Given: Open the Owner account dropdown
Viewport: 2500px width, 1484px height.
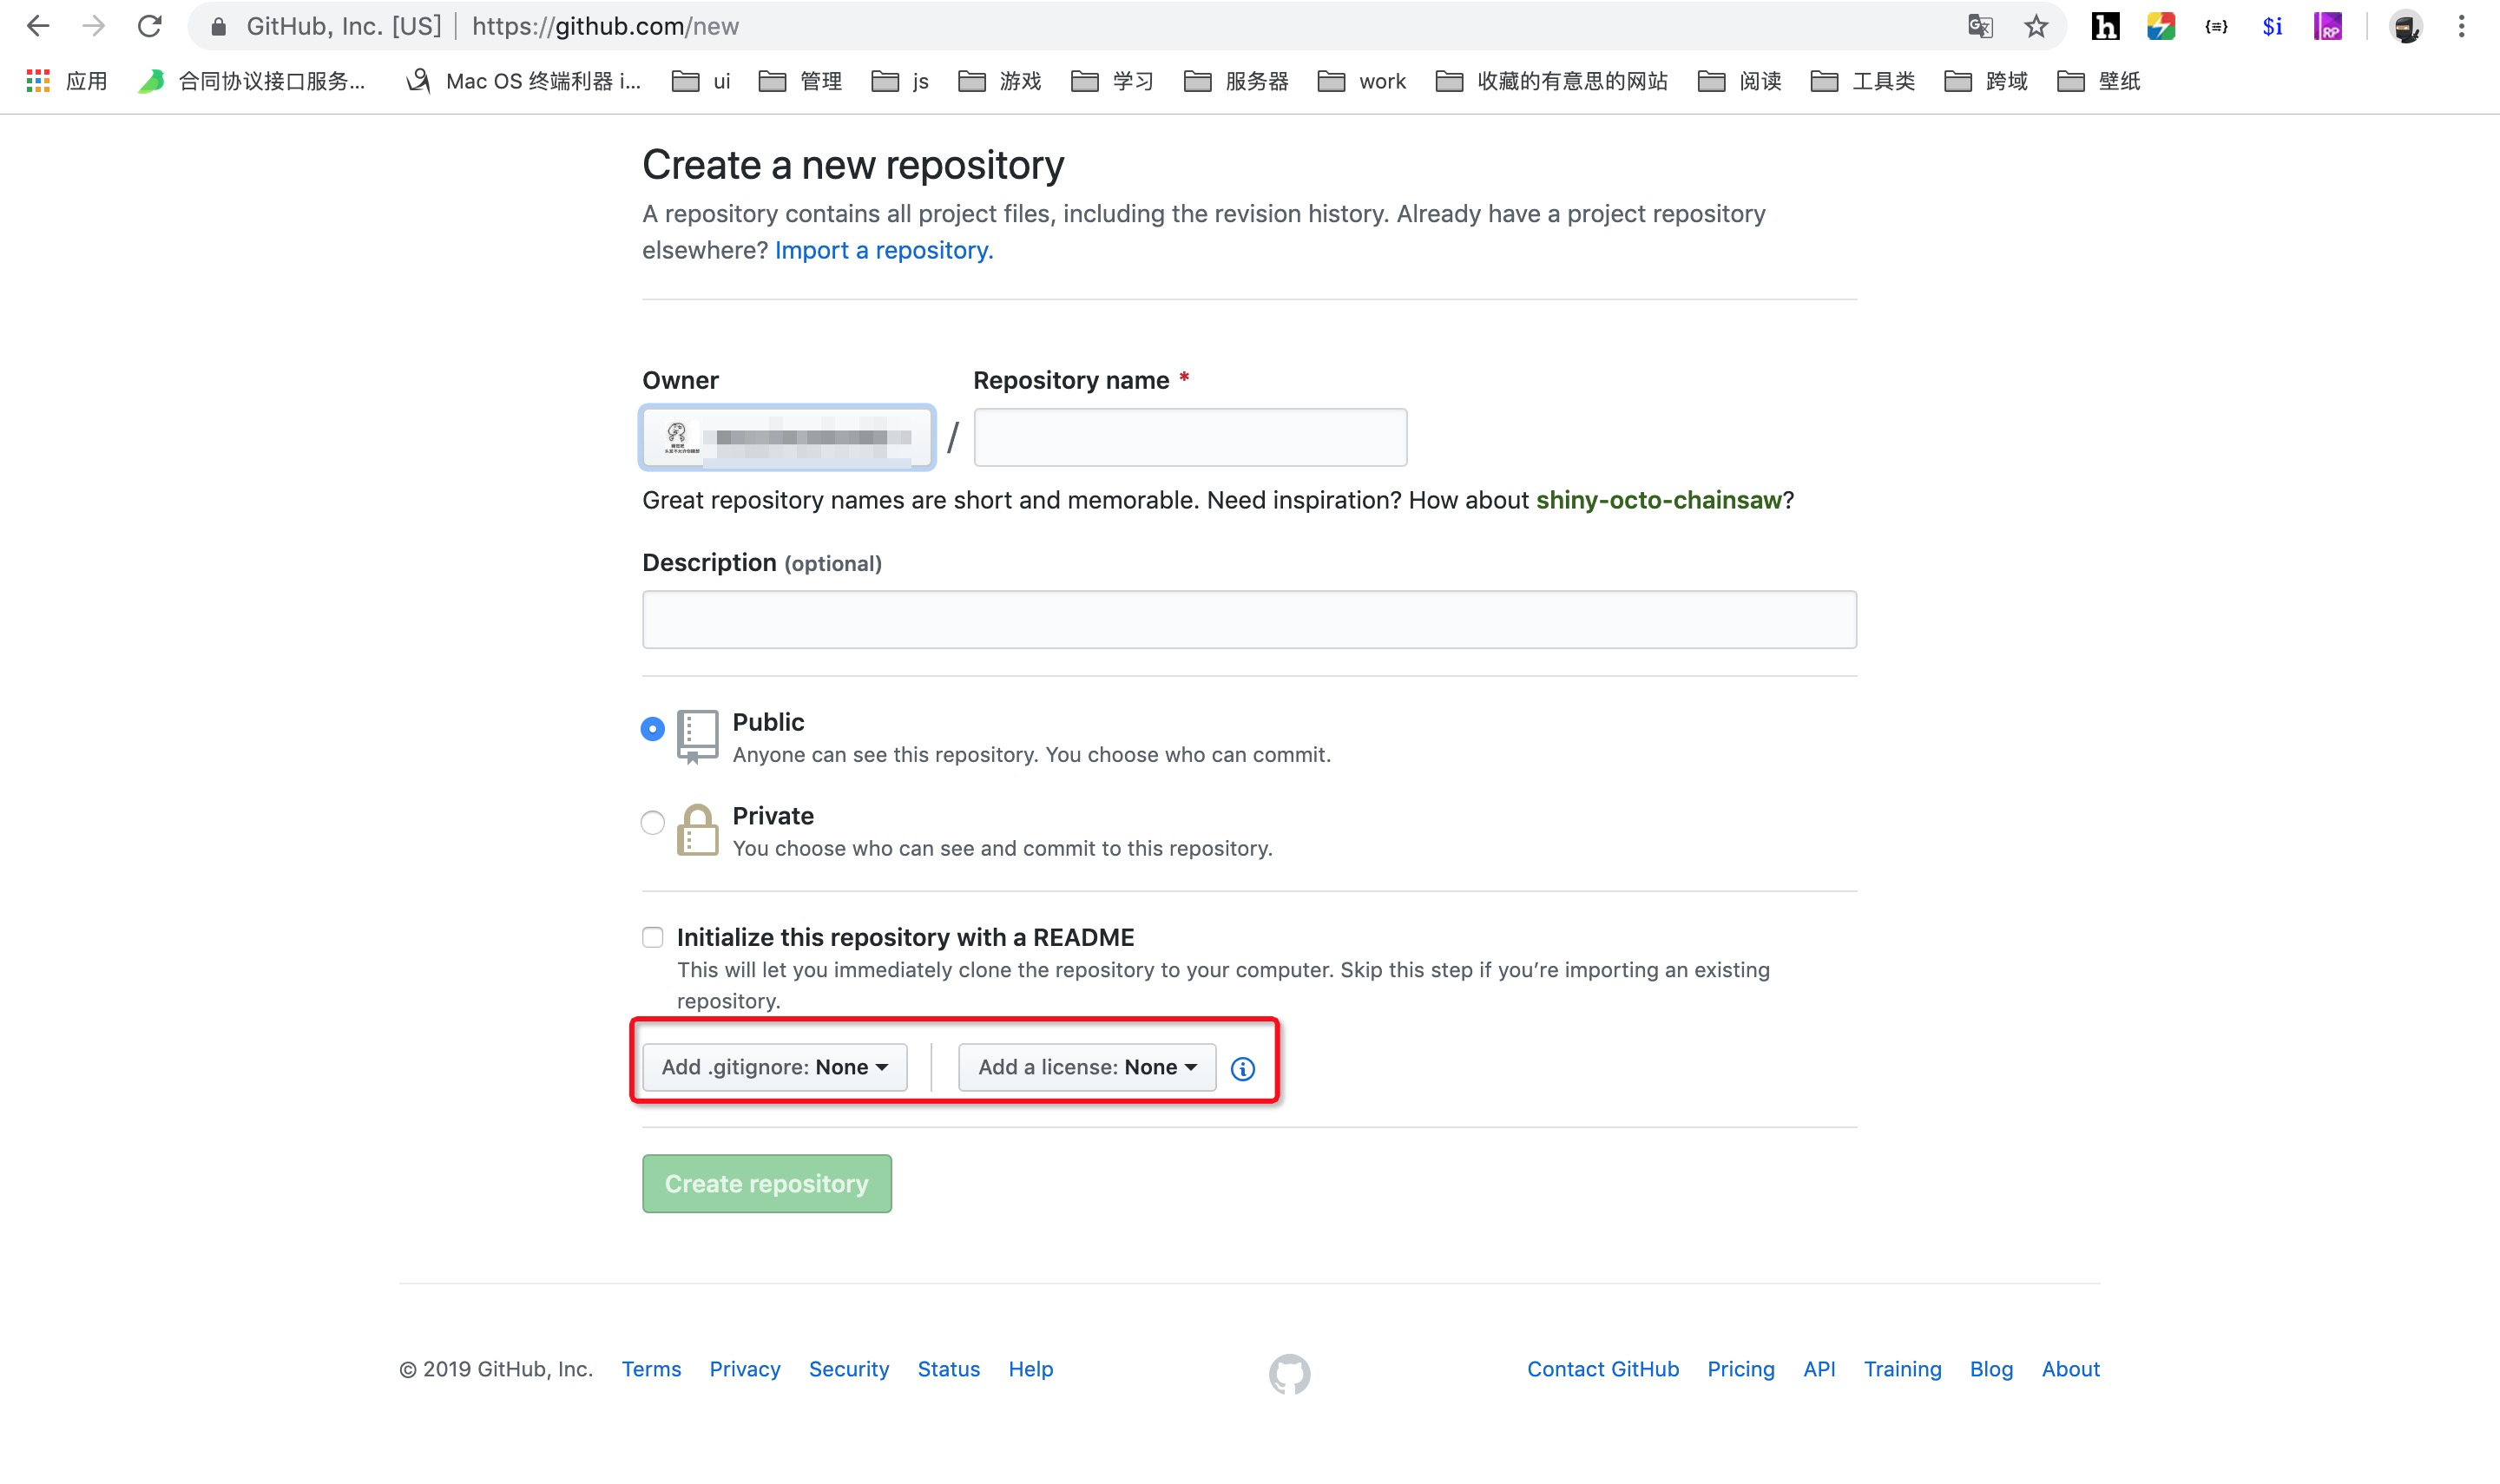Looking at the screenshot, I should (787, 437).
